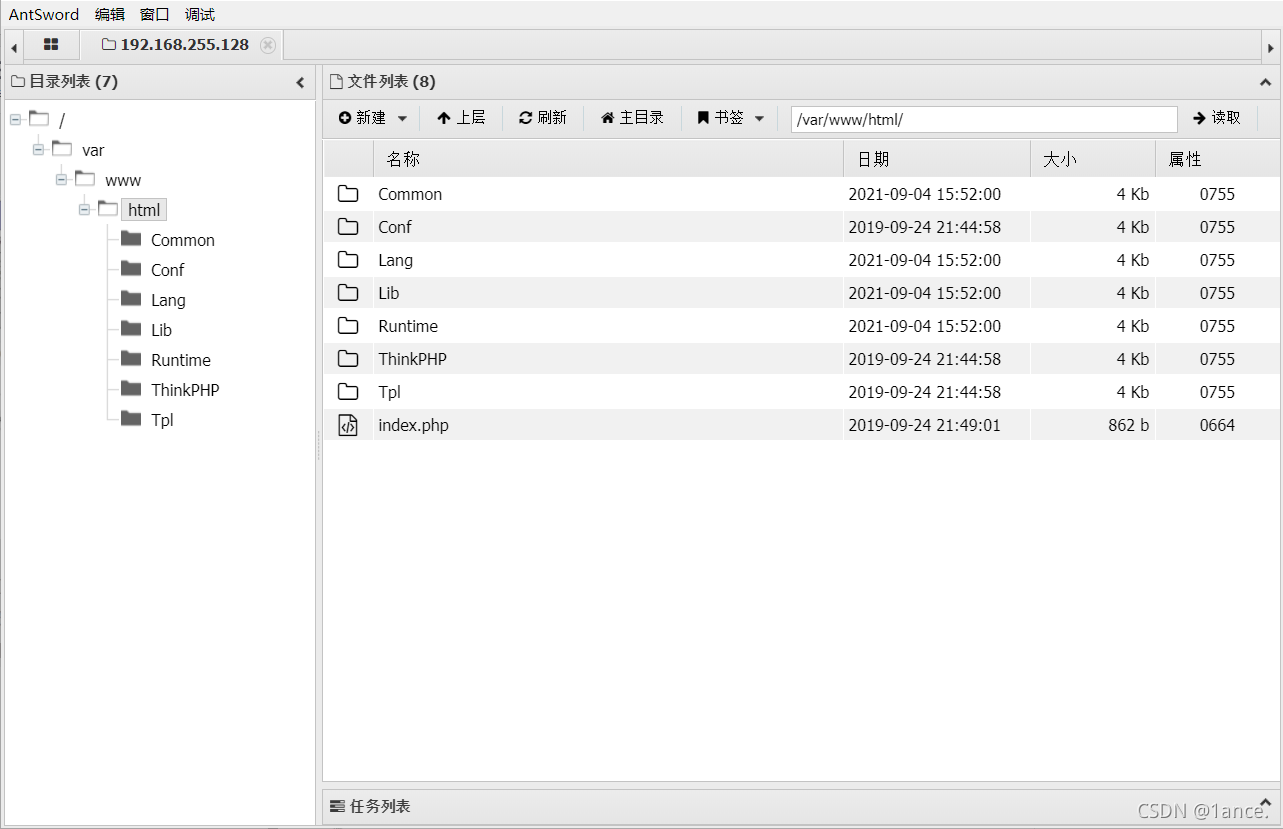
Task: Refresh the list with 刷新
Action: click(543, 118)
